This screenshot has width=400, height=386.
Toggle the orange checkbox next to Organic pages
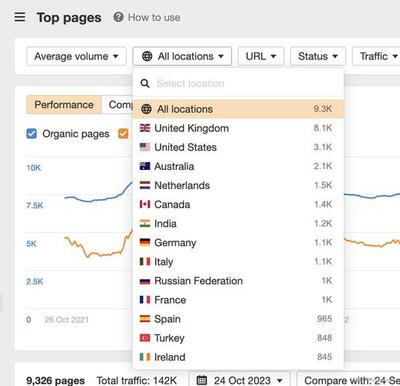pyautogui.click(x=123, y=134)
